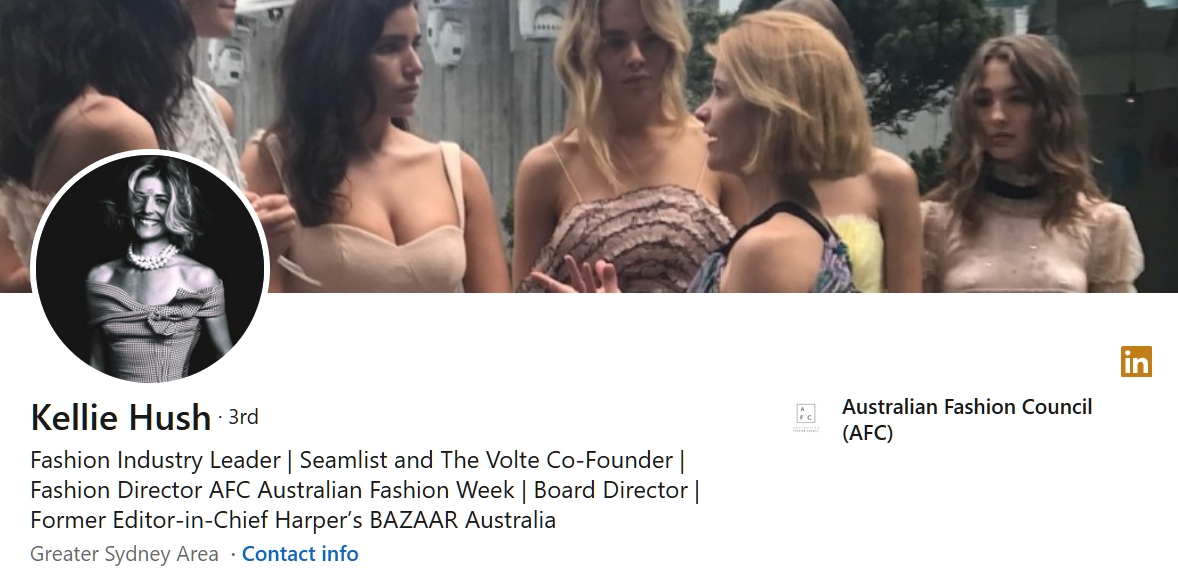Click the Board Director text in headline
This screenshot has width=1178, height=574.
(x=611, y=490)
